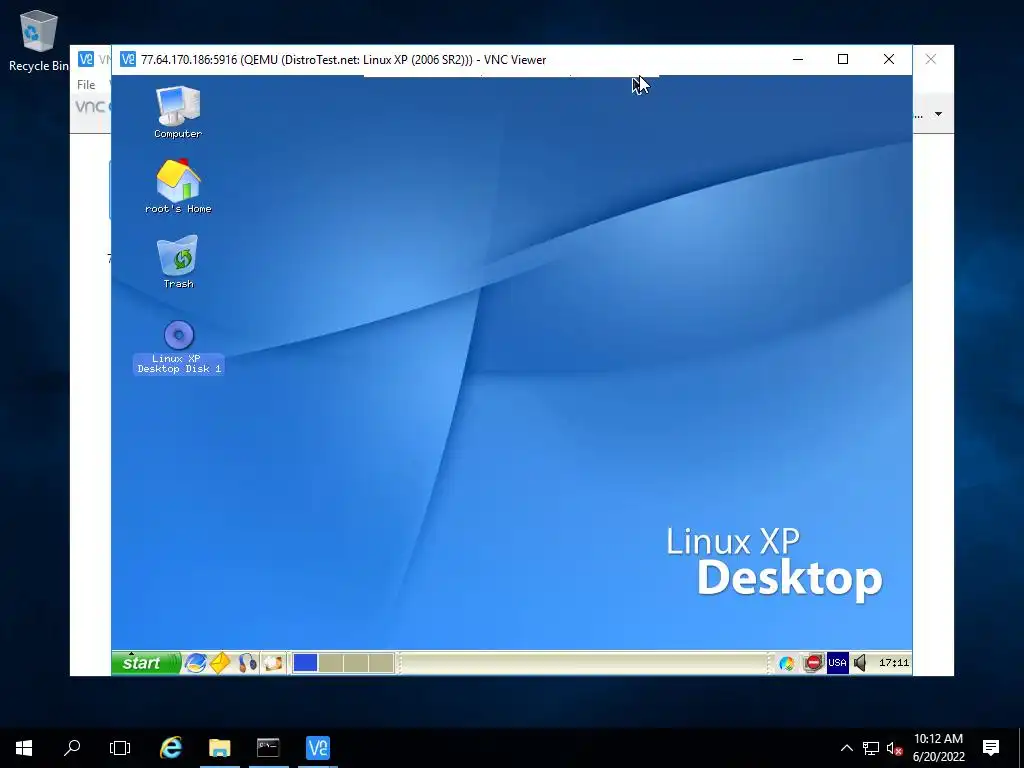Close the background VNC Viewer window
1024x768 pixels.
(931, 59)
